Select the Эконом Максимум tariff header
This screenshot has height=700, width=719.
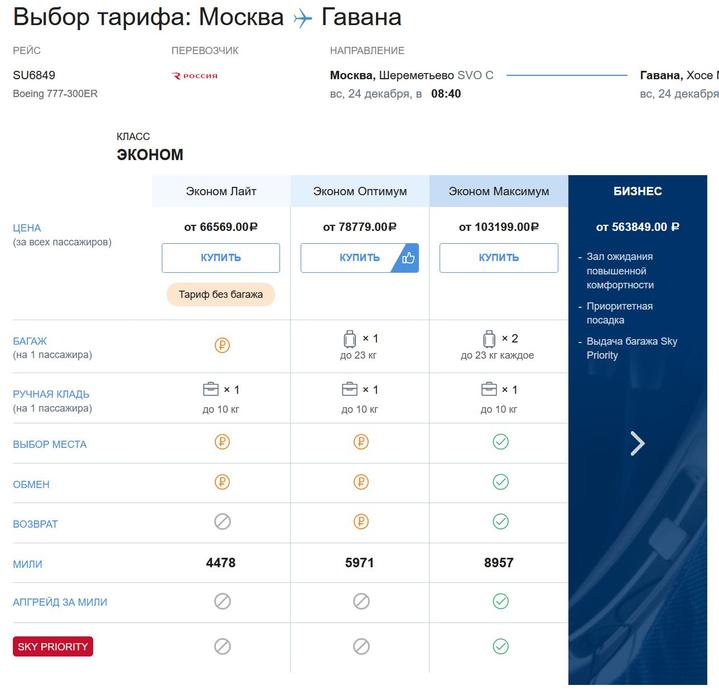pyautogui.click(x=499, y=191)
